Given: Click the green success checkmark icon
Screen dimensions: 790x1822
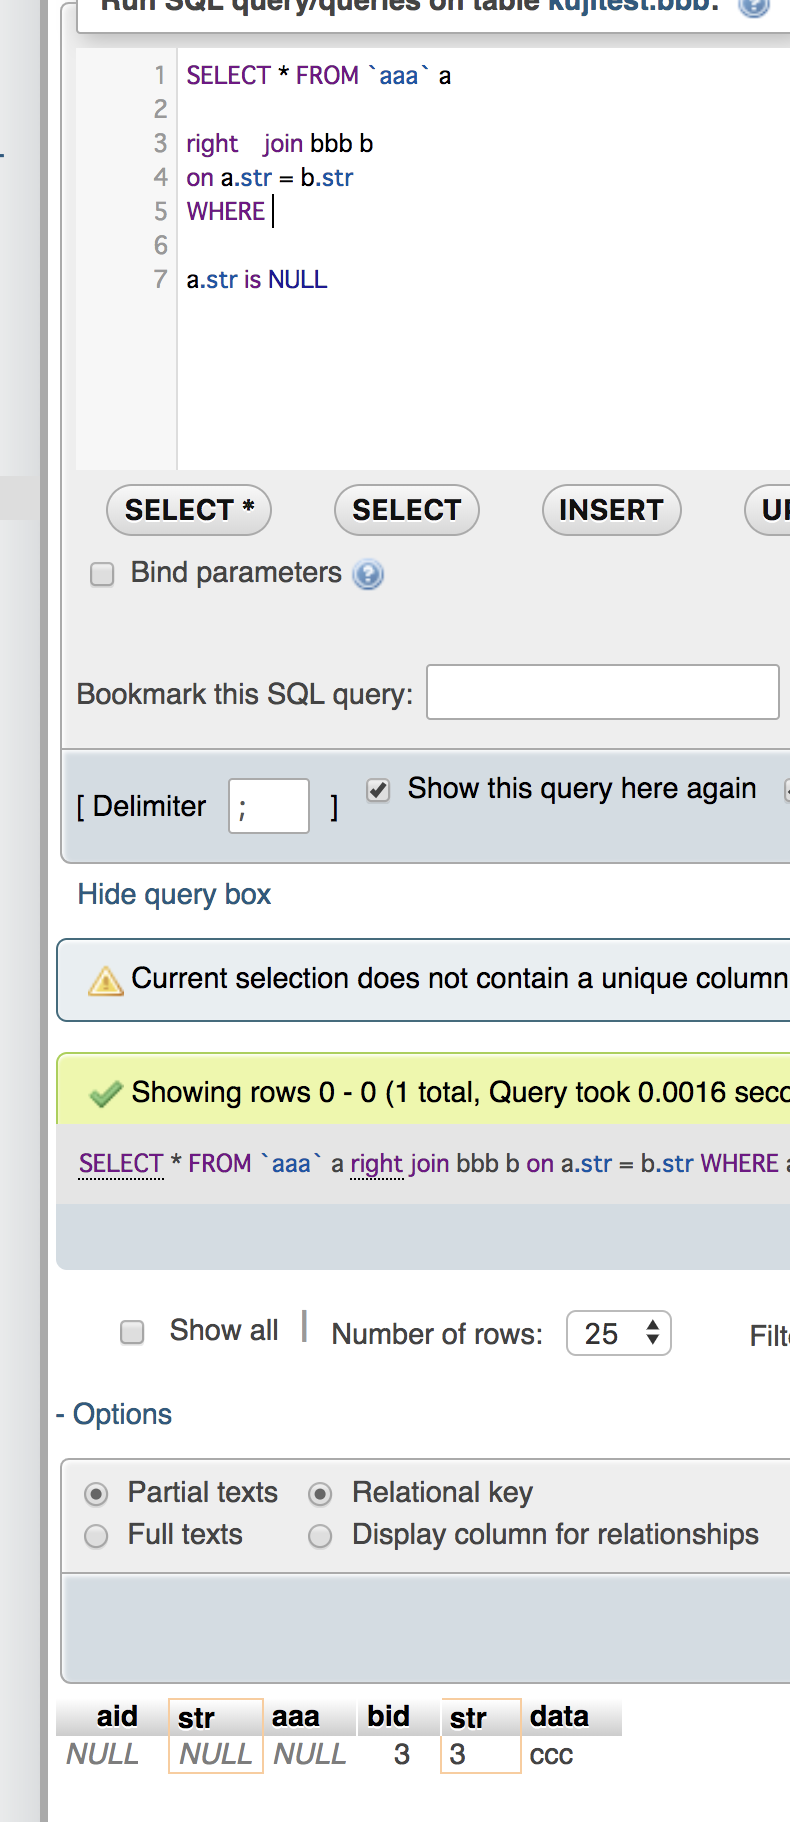Looking at the screenshot, I should (x=105, y=1094).
